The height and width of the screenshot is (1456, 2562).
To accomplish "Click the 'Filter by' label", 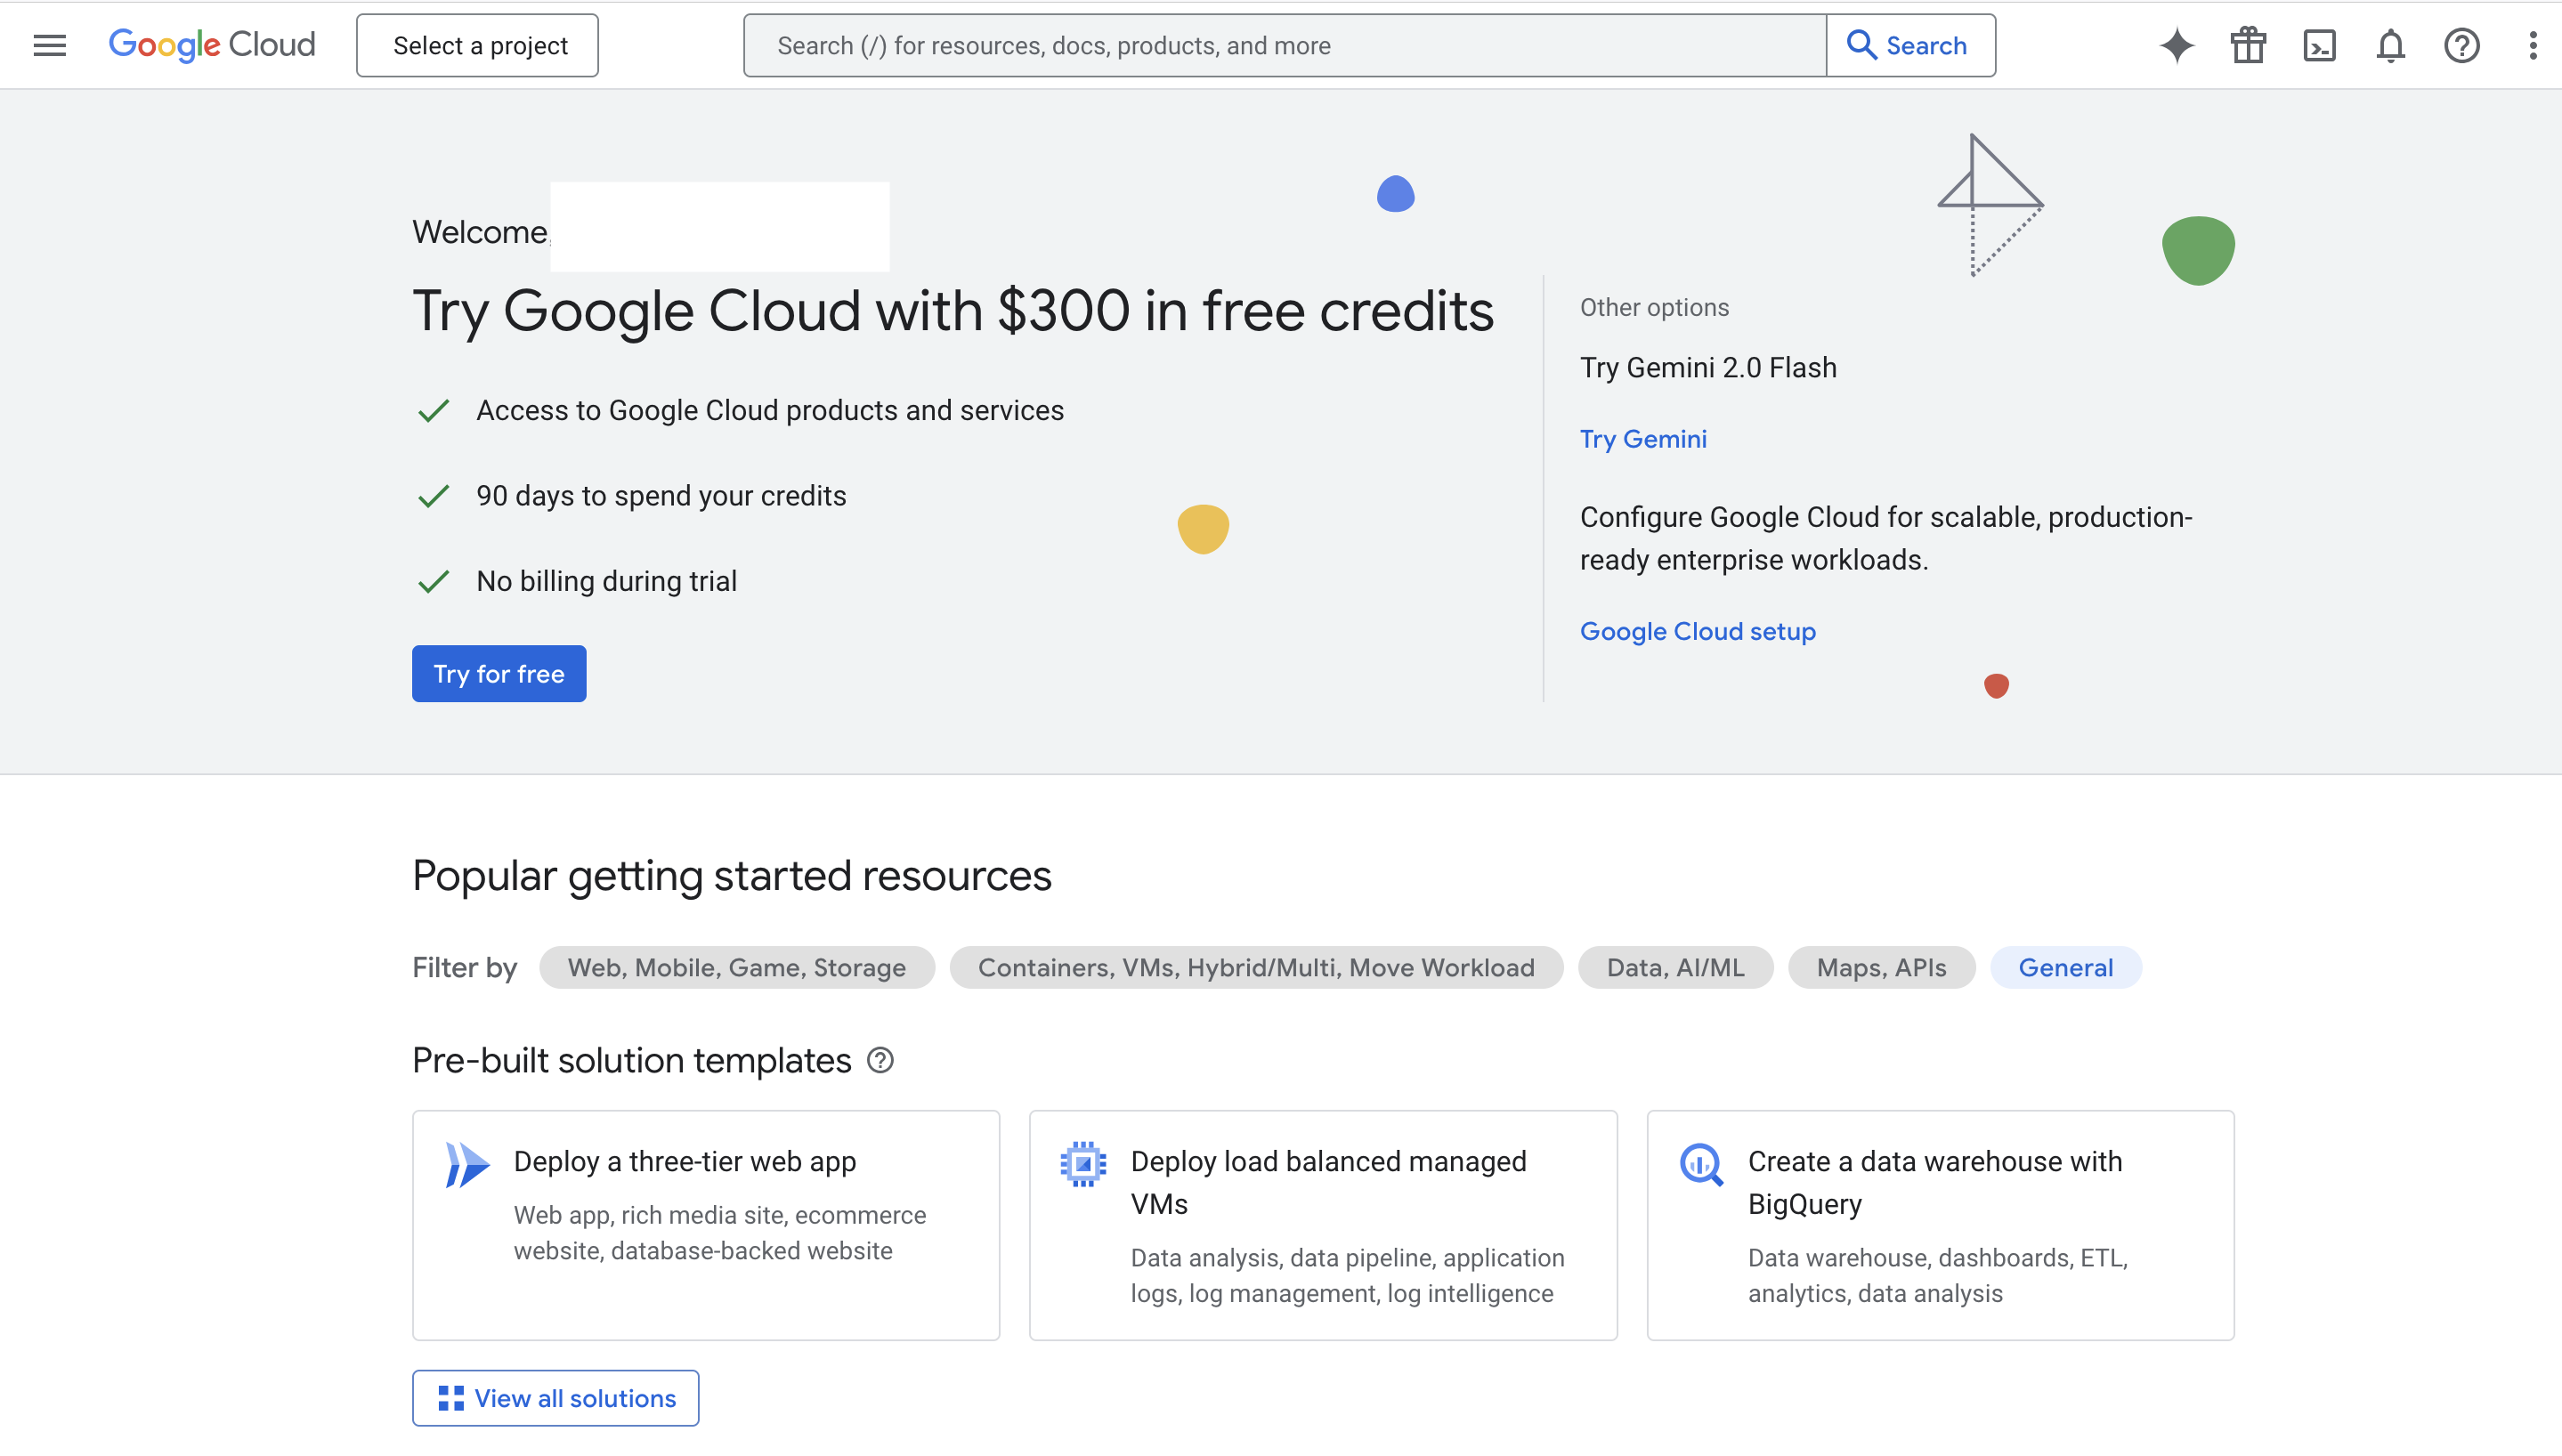I will coord(464,967).
